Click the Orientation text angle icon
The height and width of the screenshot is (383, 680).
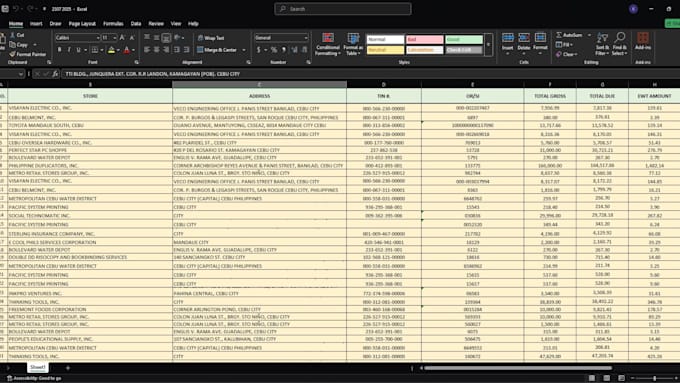point(177,38)
